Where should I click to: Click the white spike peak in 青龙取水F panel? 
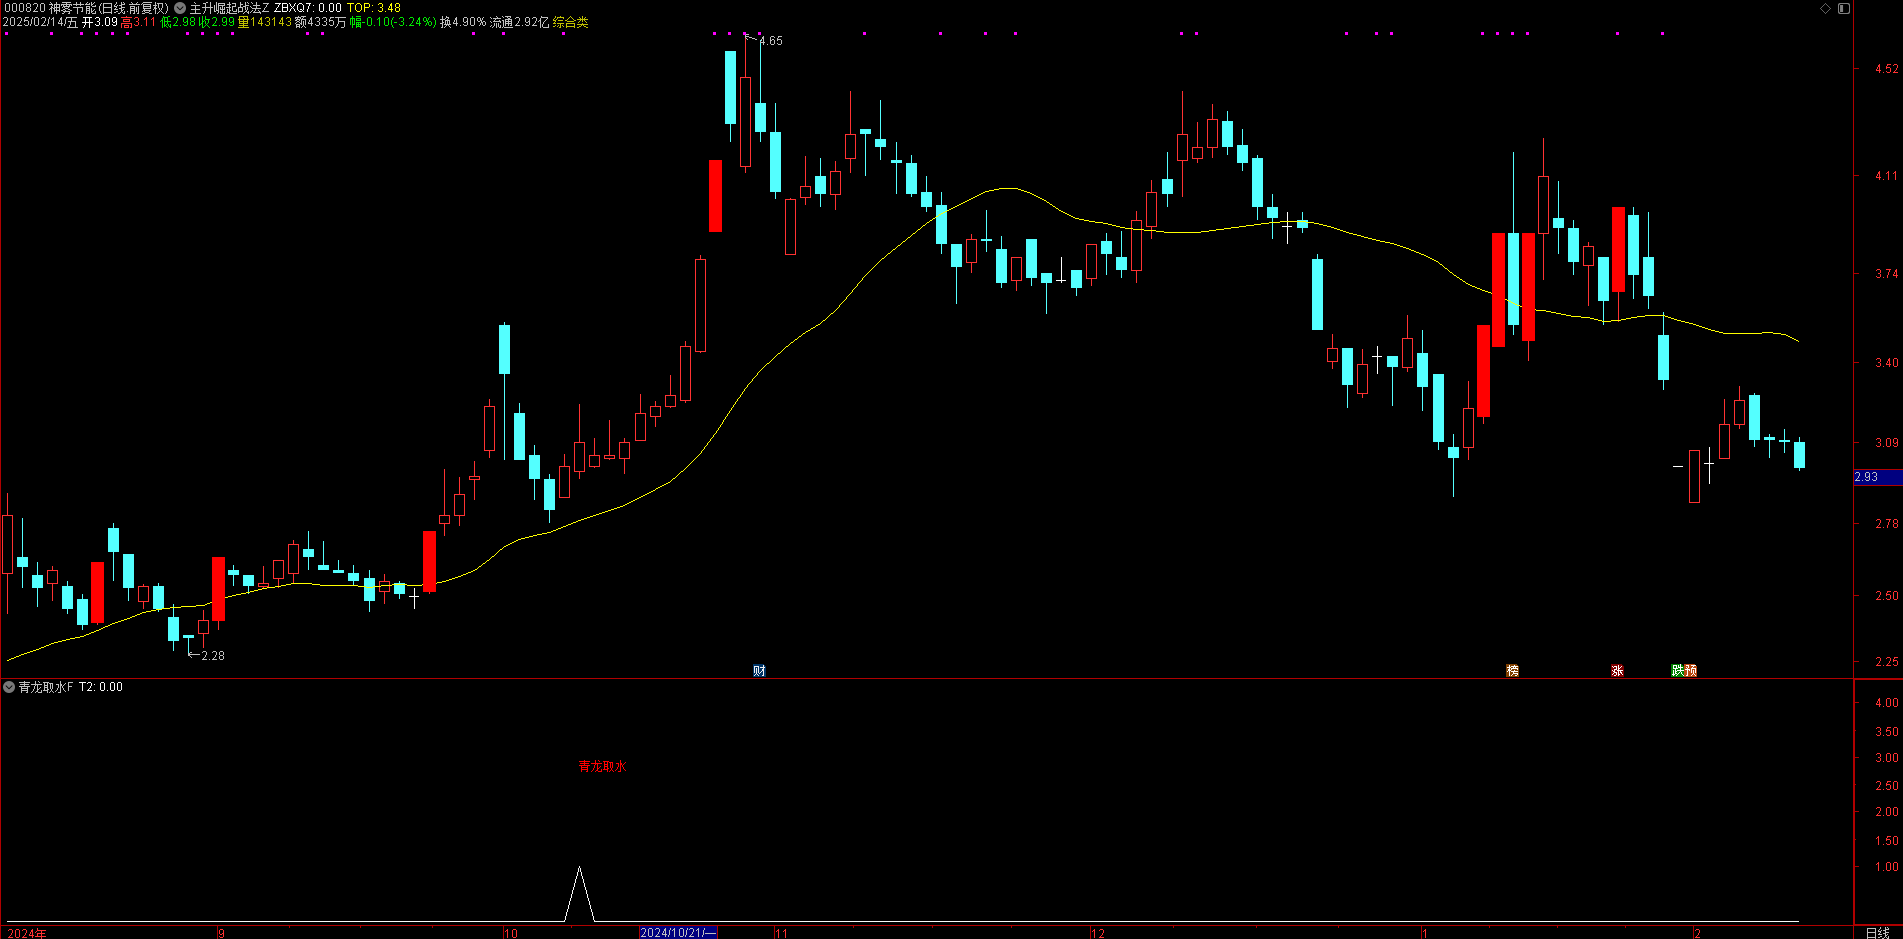579,868
